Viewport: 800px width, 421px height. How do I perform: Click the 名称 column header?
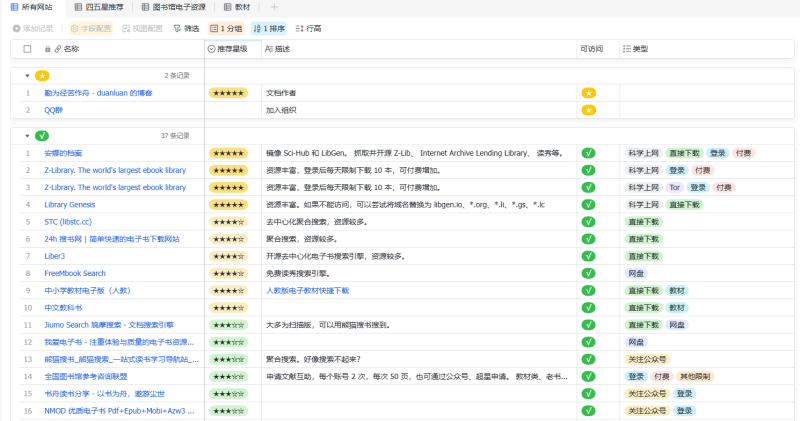tap(71, 49)
